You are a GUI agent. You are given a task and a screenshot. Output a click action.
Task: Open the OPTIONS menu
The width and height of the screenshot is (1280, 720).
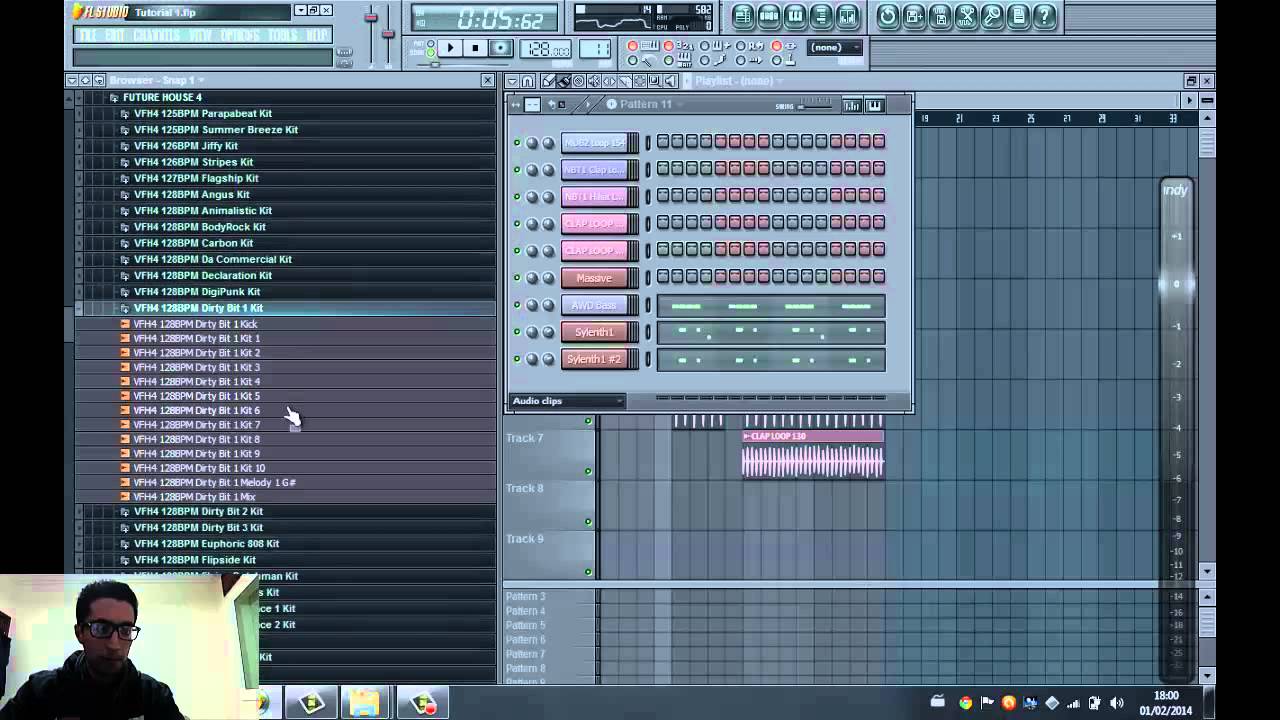pyautogui.click(x=240, y=36)
